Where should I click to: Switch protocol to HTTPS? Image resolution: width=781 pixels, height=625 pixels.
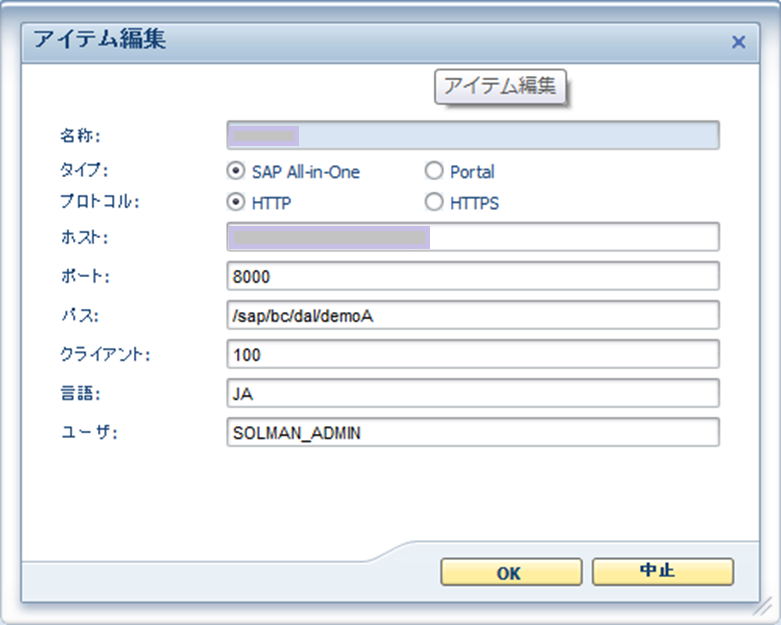pos(434,202)
